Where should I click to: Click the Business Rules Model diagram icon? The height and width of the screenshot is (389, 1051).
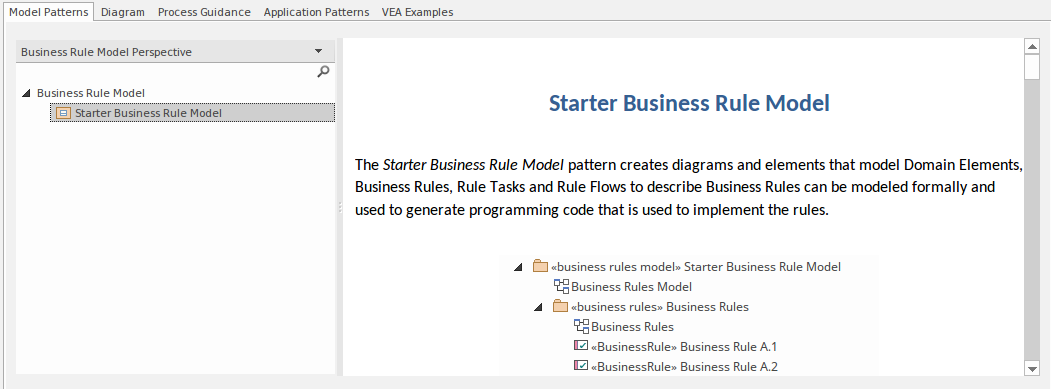(x=561, y=286)
